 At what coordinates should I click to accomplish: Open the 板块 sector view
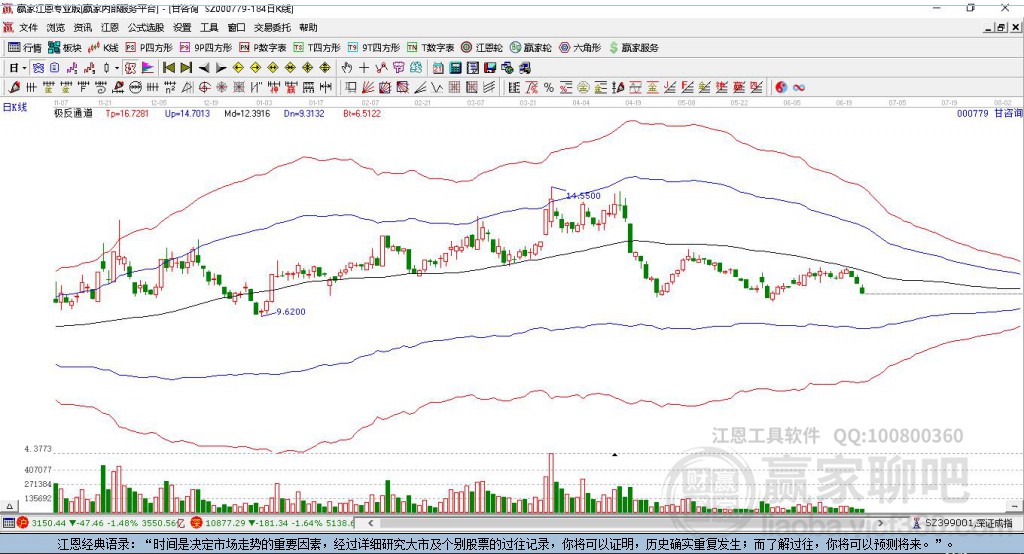65,48
